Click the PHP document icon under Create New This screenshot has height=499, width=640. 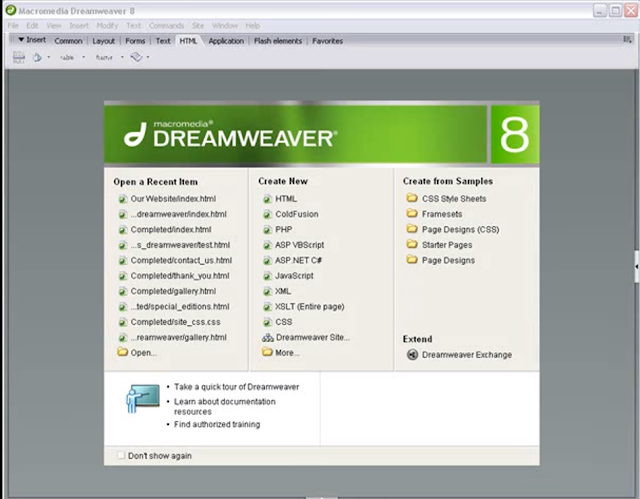(x=267, y=230)
